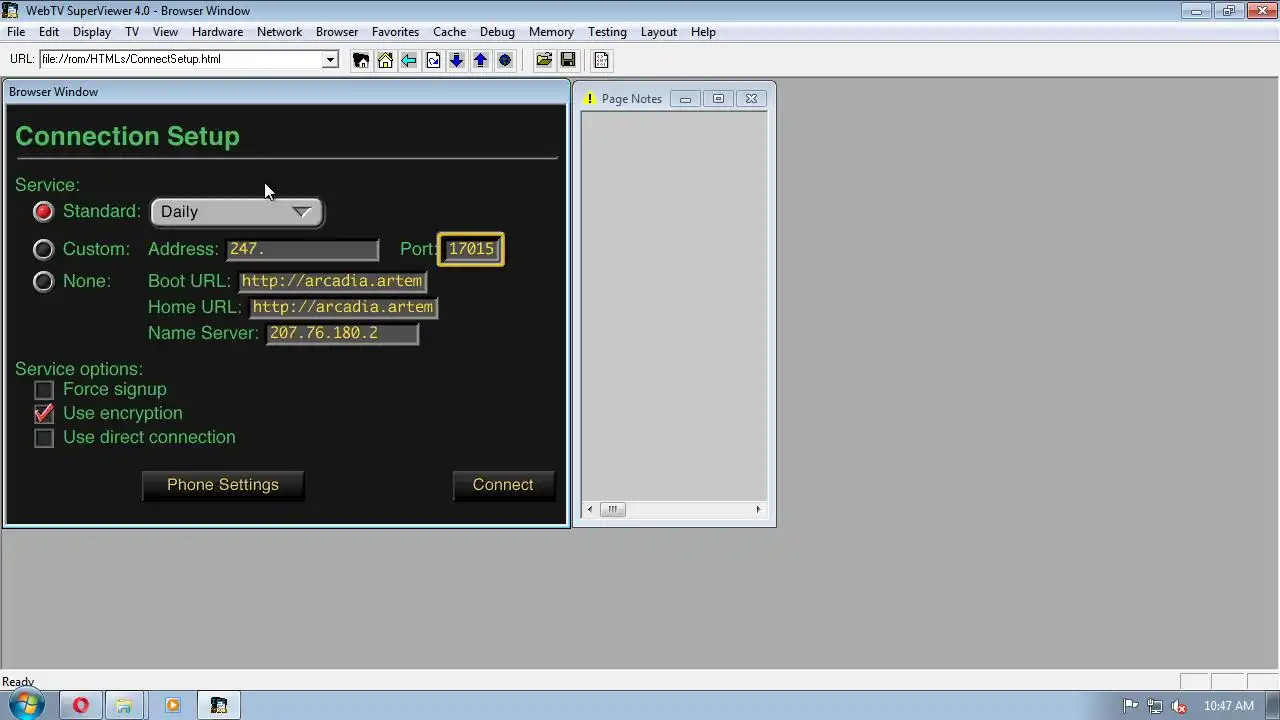Click the Page Notes warning icon
This screenshot has width=1280, height=720.
pyautogui.click(x=590, y=99)
